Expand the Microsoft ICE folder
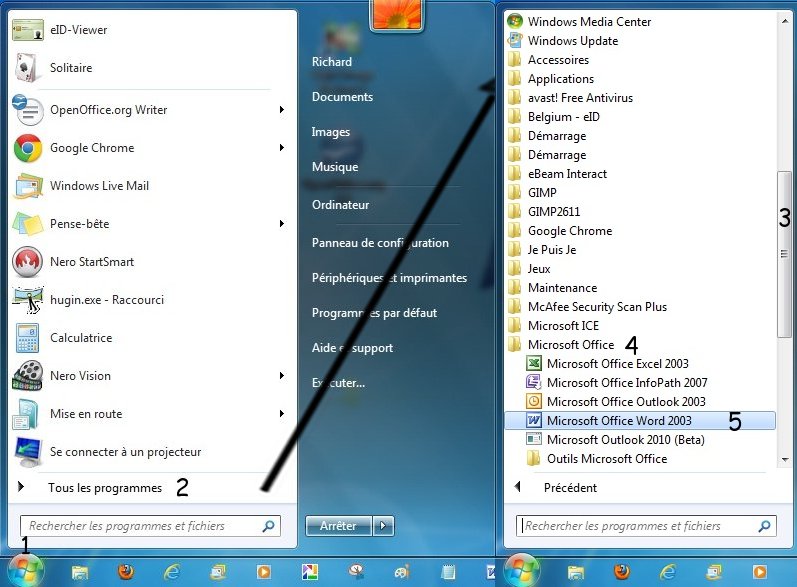This screenshot has height=587, width=797. [x=554, y=326]
